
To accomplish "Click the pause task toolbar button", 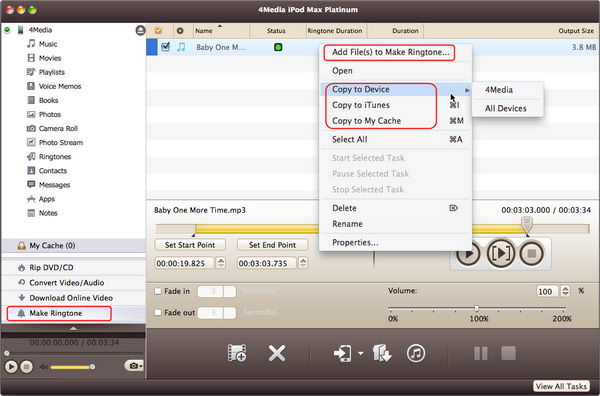I will pyautogui.click(x=481, y=353).
